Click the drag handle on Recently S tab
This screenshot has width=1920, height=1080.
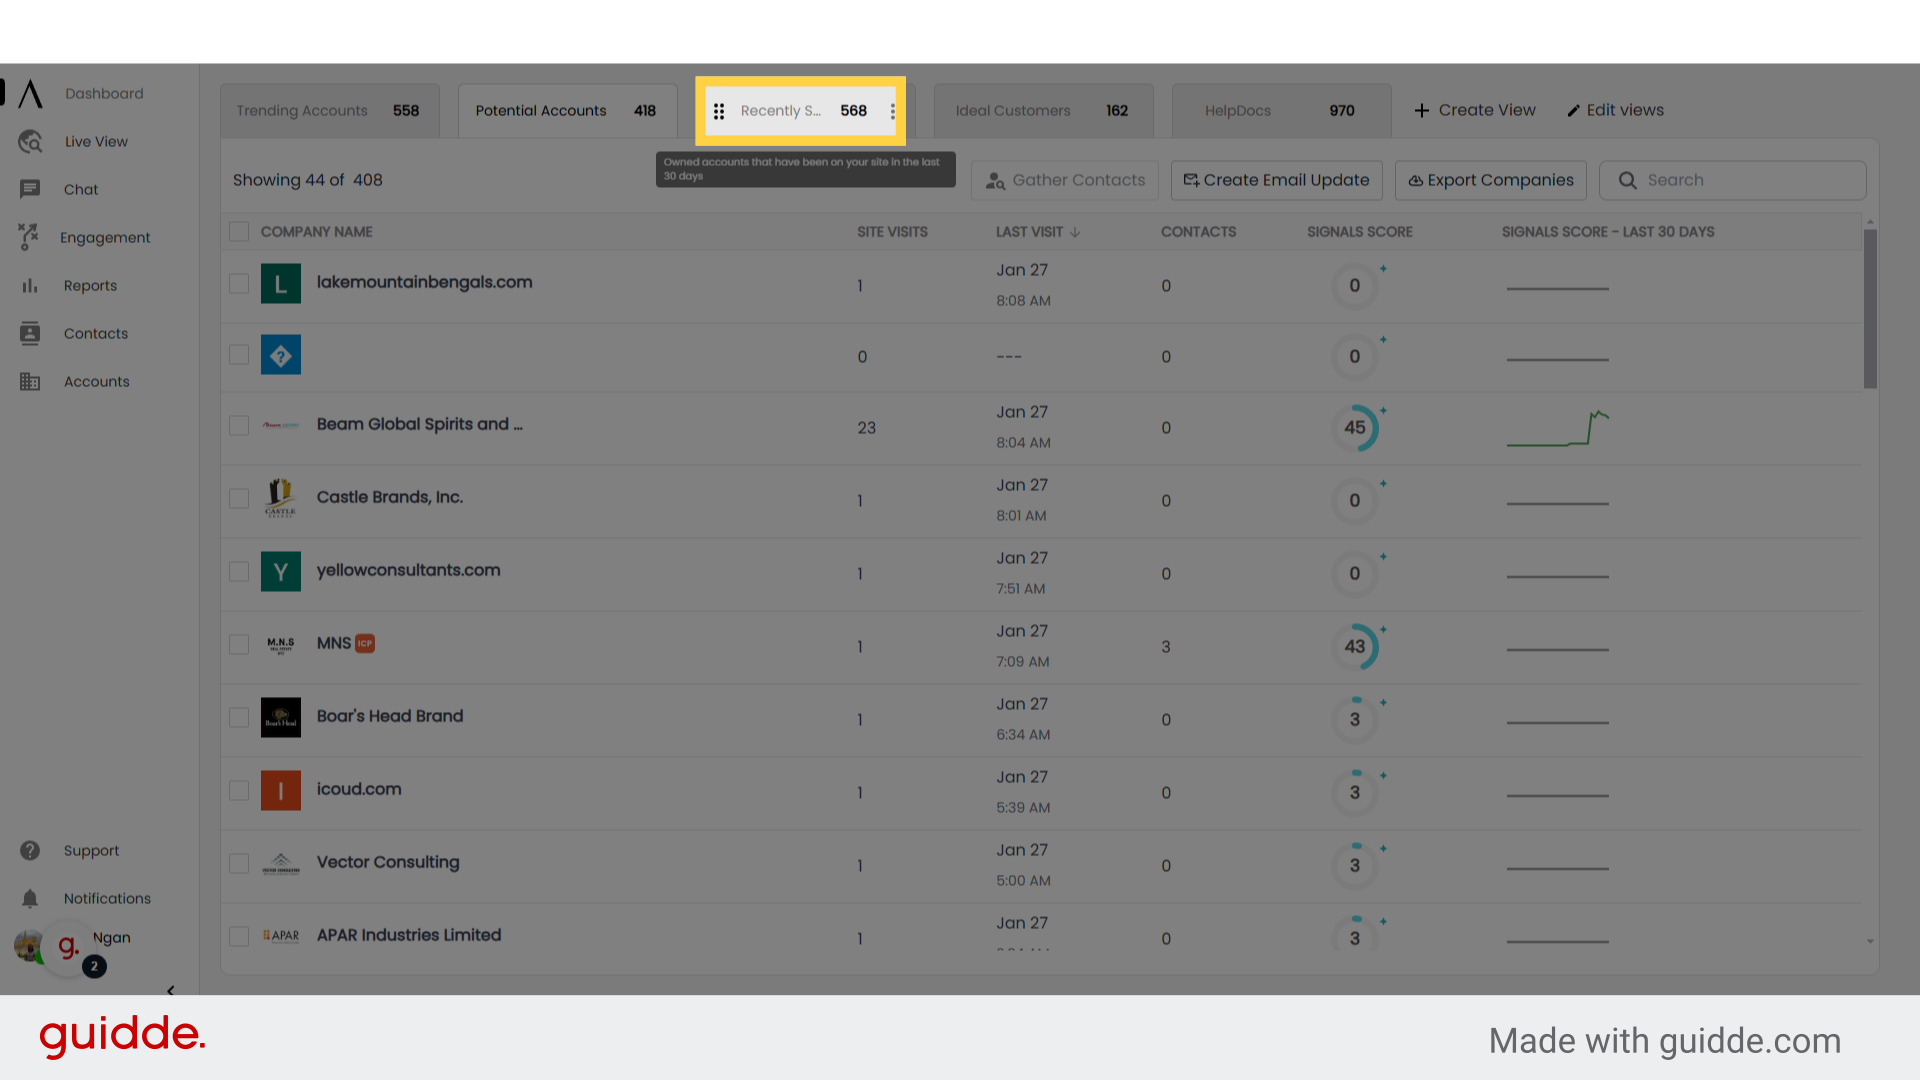point(719,111)
